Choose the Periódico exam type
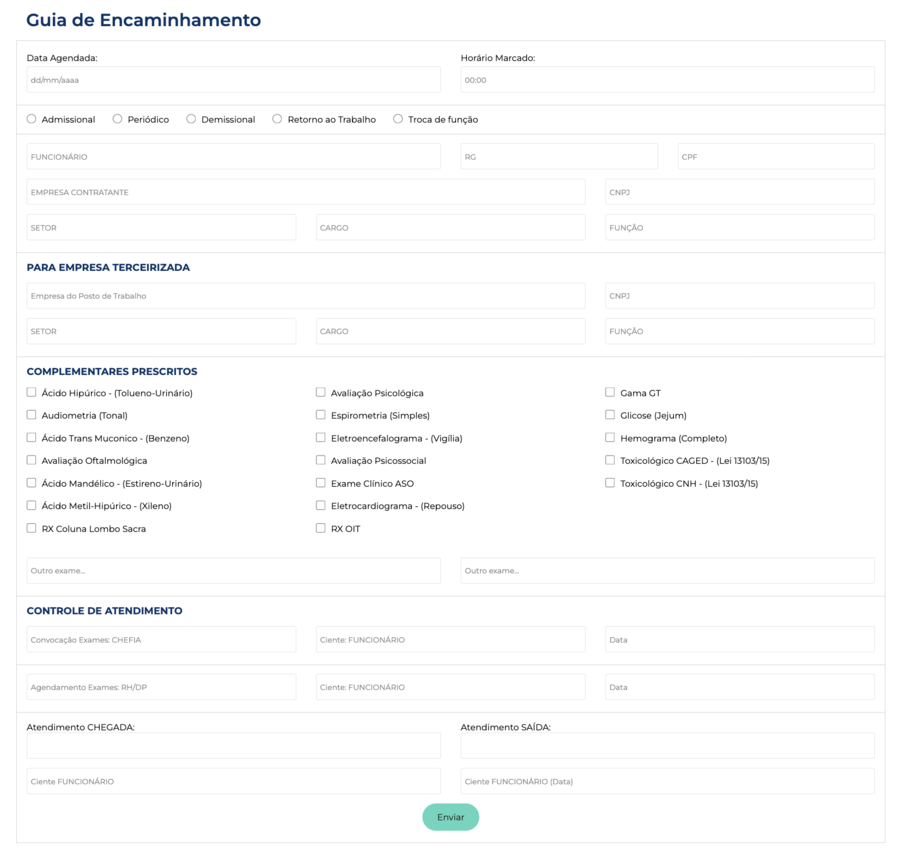 pyautogui.click(x=118, y=119)
